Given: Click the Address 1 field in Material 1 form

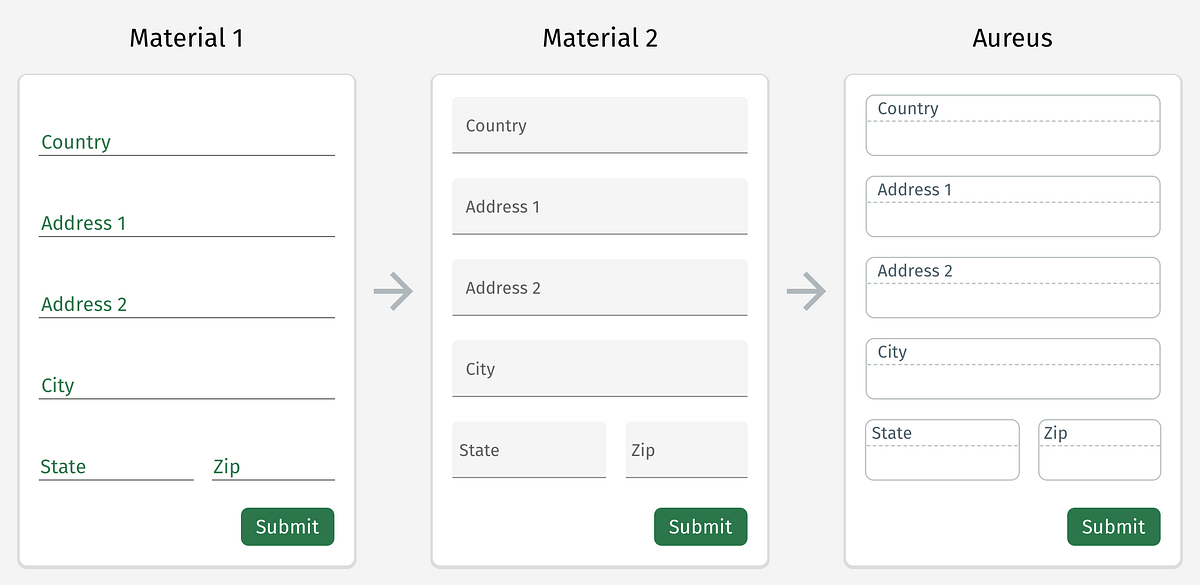Looking at the screenshot, I should (x=186, y=229).
